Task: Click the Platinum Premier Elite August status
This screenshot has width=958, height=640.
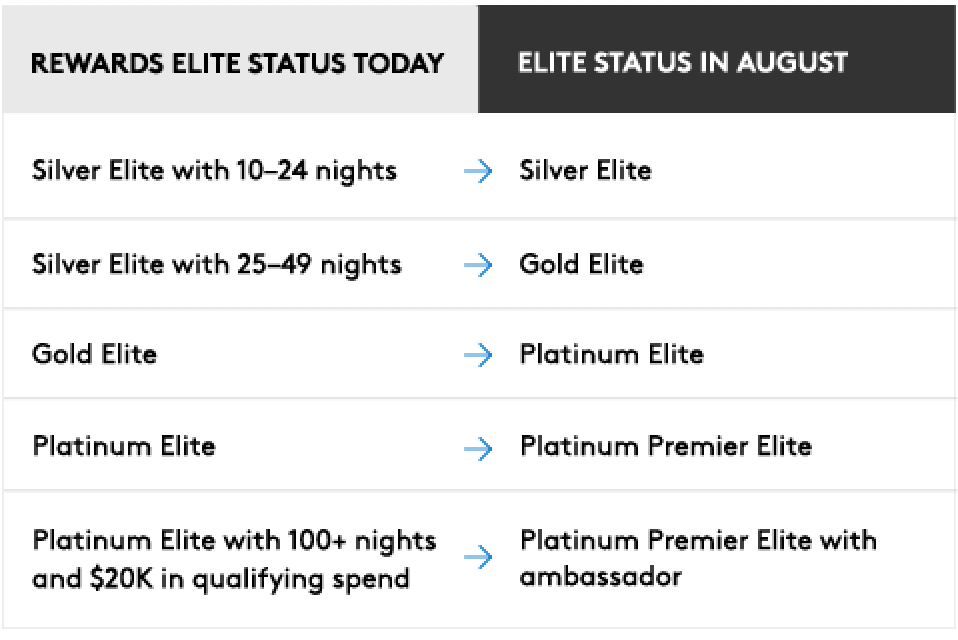Action: tap(665, 446)
